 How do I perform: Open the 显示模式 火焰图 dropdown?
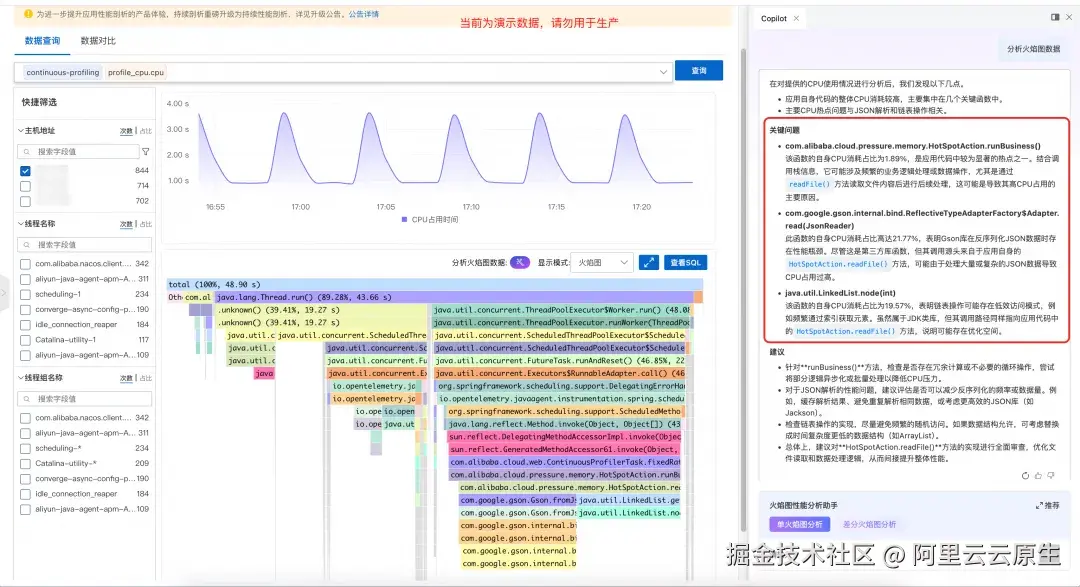[x=602, y=262]
